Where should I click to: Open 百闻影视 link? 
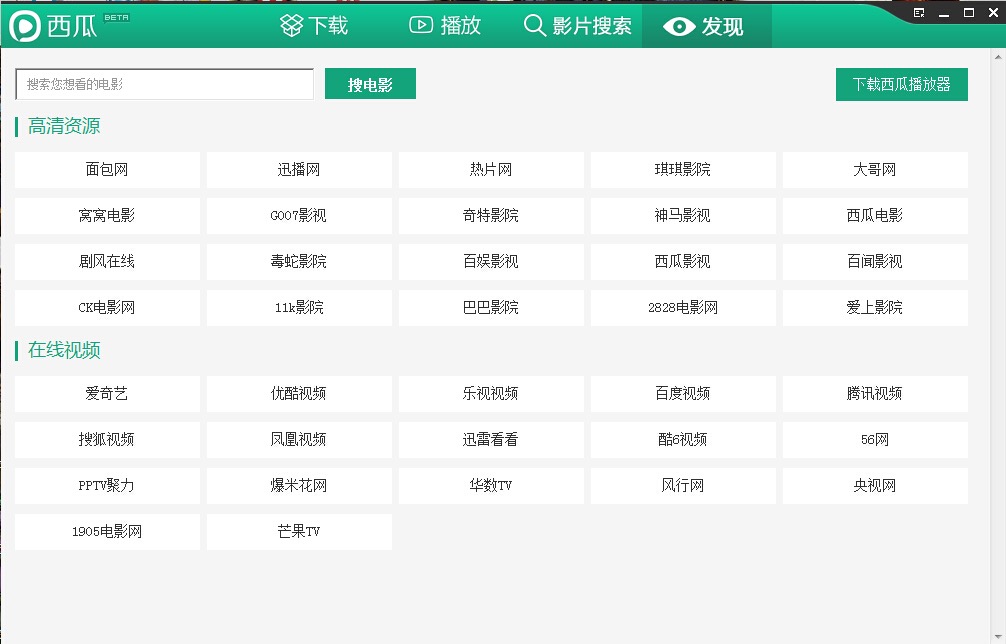point(875,262)
